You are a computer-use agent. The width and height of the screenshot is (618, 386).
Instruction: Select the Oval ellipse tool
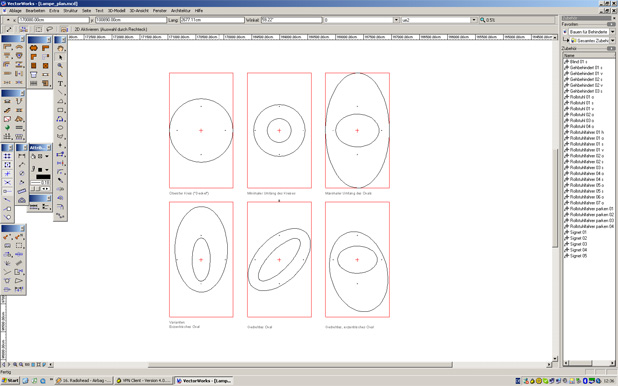click(x=60, y=127)
